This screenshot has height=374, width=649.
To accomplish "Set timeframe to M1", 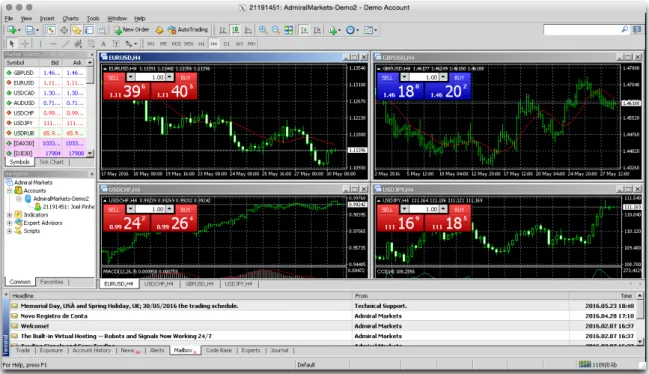I will pos(151,43).
